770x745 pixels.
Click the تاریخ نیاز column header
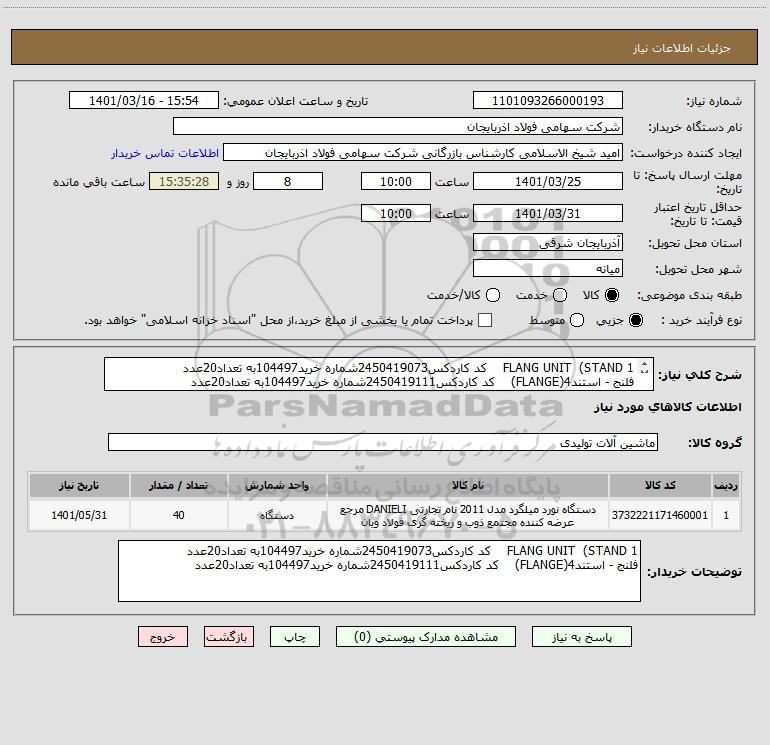coord(79,485)
